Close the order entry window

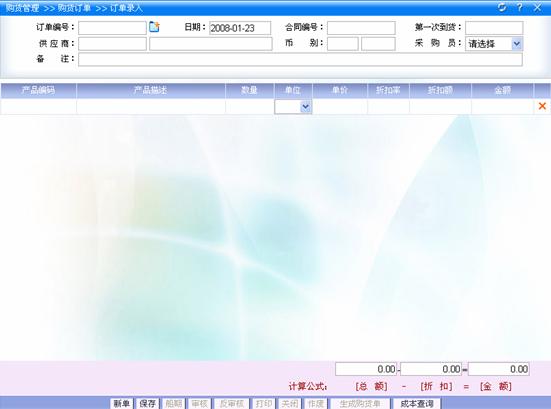538,7
